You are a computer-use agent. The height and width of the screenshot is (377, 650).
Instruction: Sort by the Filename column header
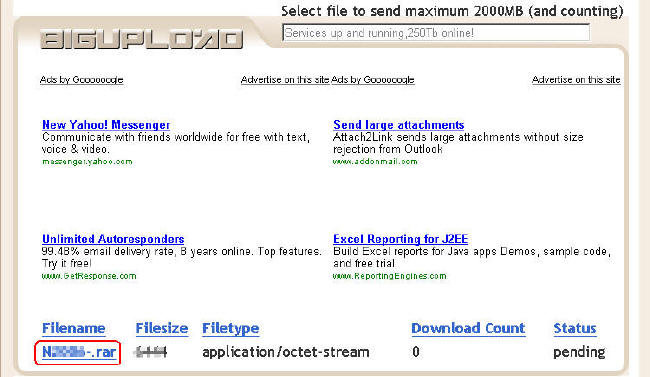[74, 328]
